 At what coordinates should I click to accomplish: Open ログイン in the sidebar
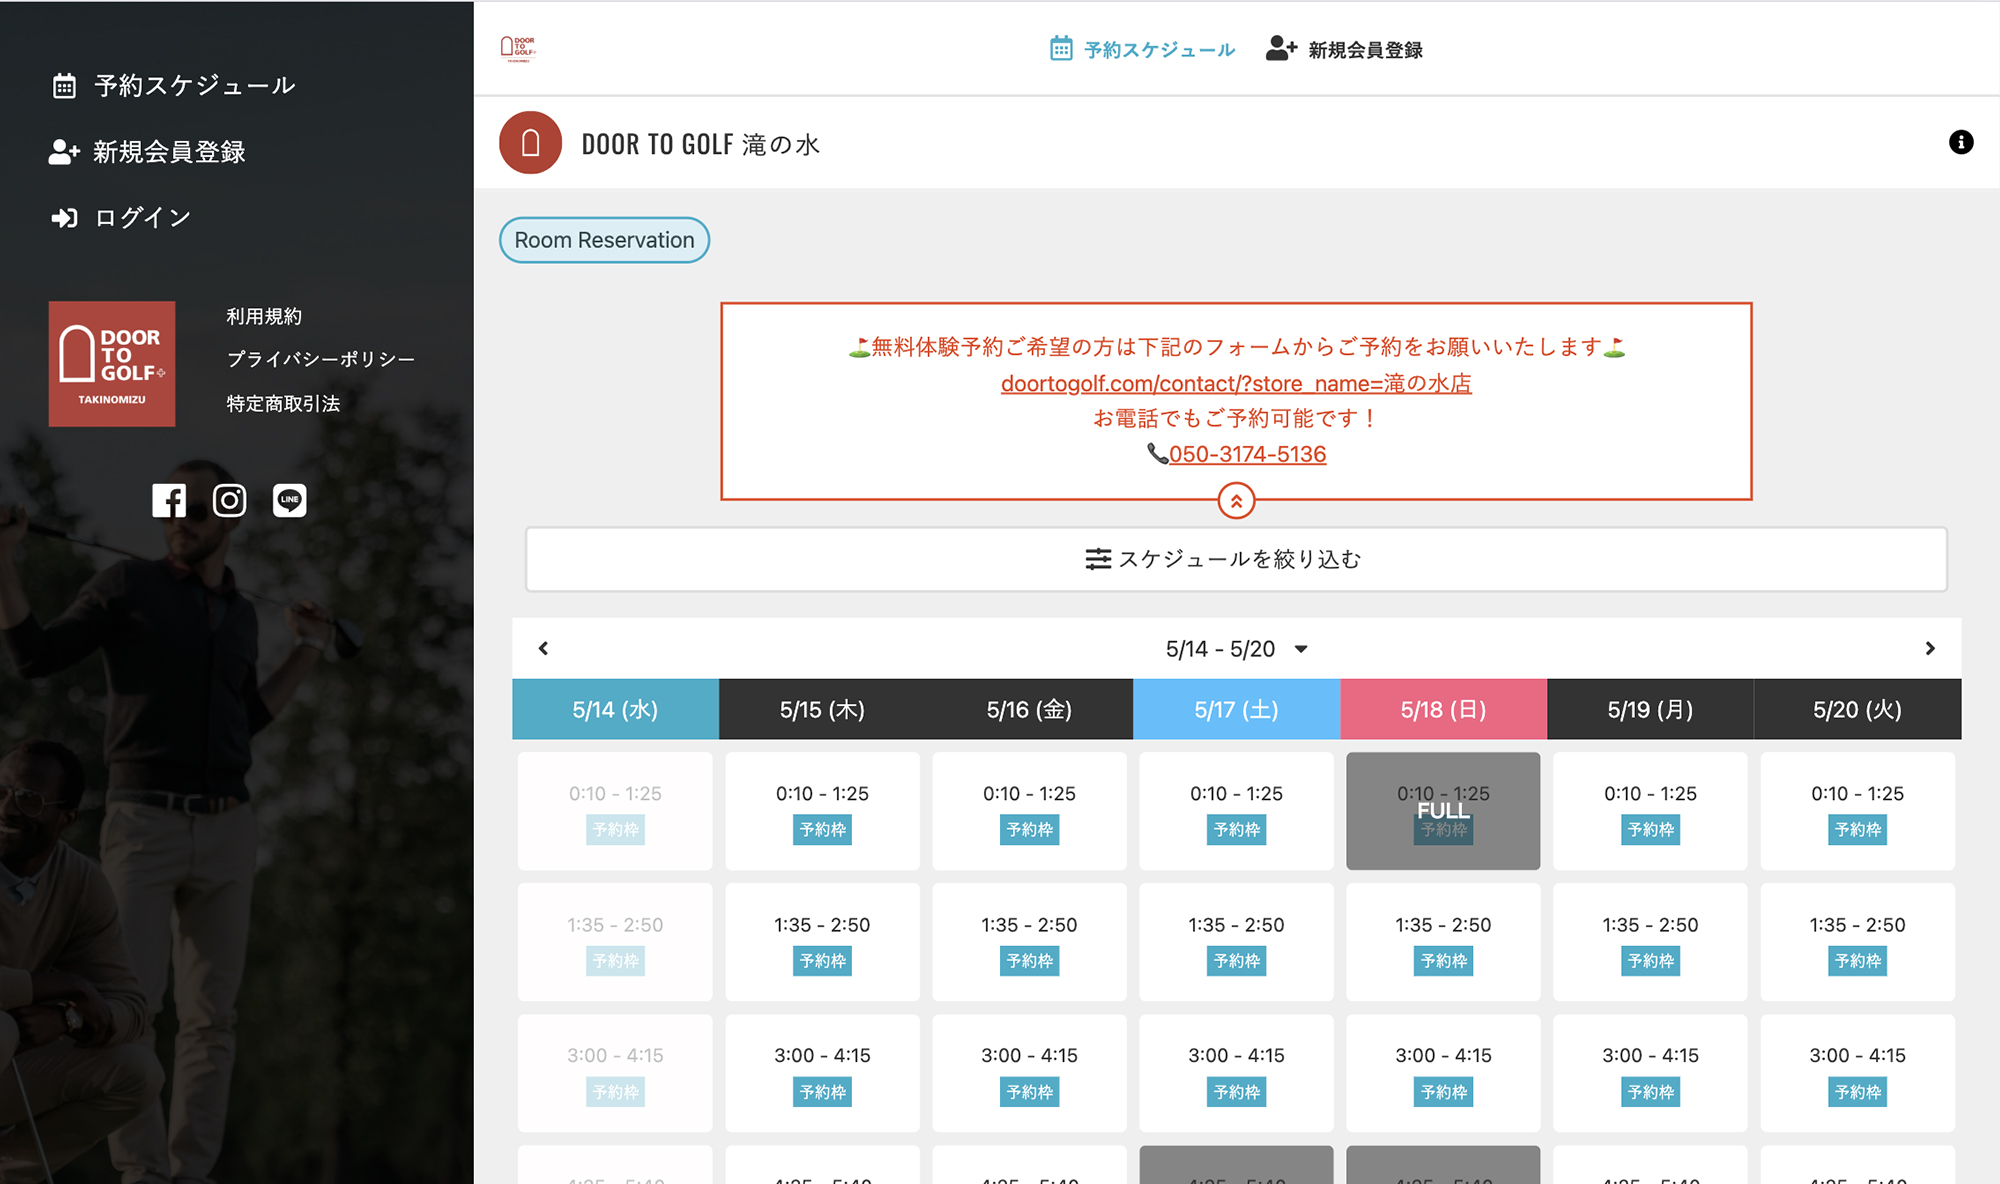(x=142, y=218)
